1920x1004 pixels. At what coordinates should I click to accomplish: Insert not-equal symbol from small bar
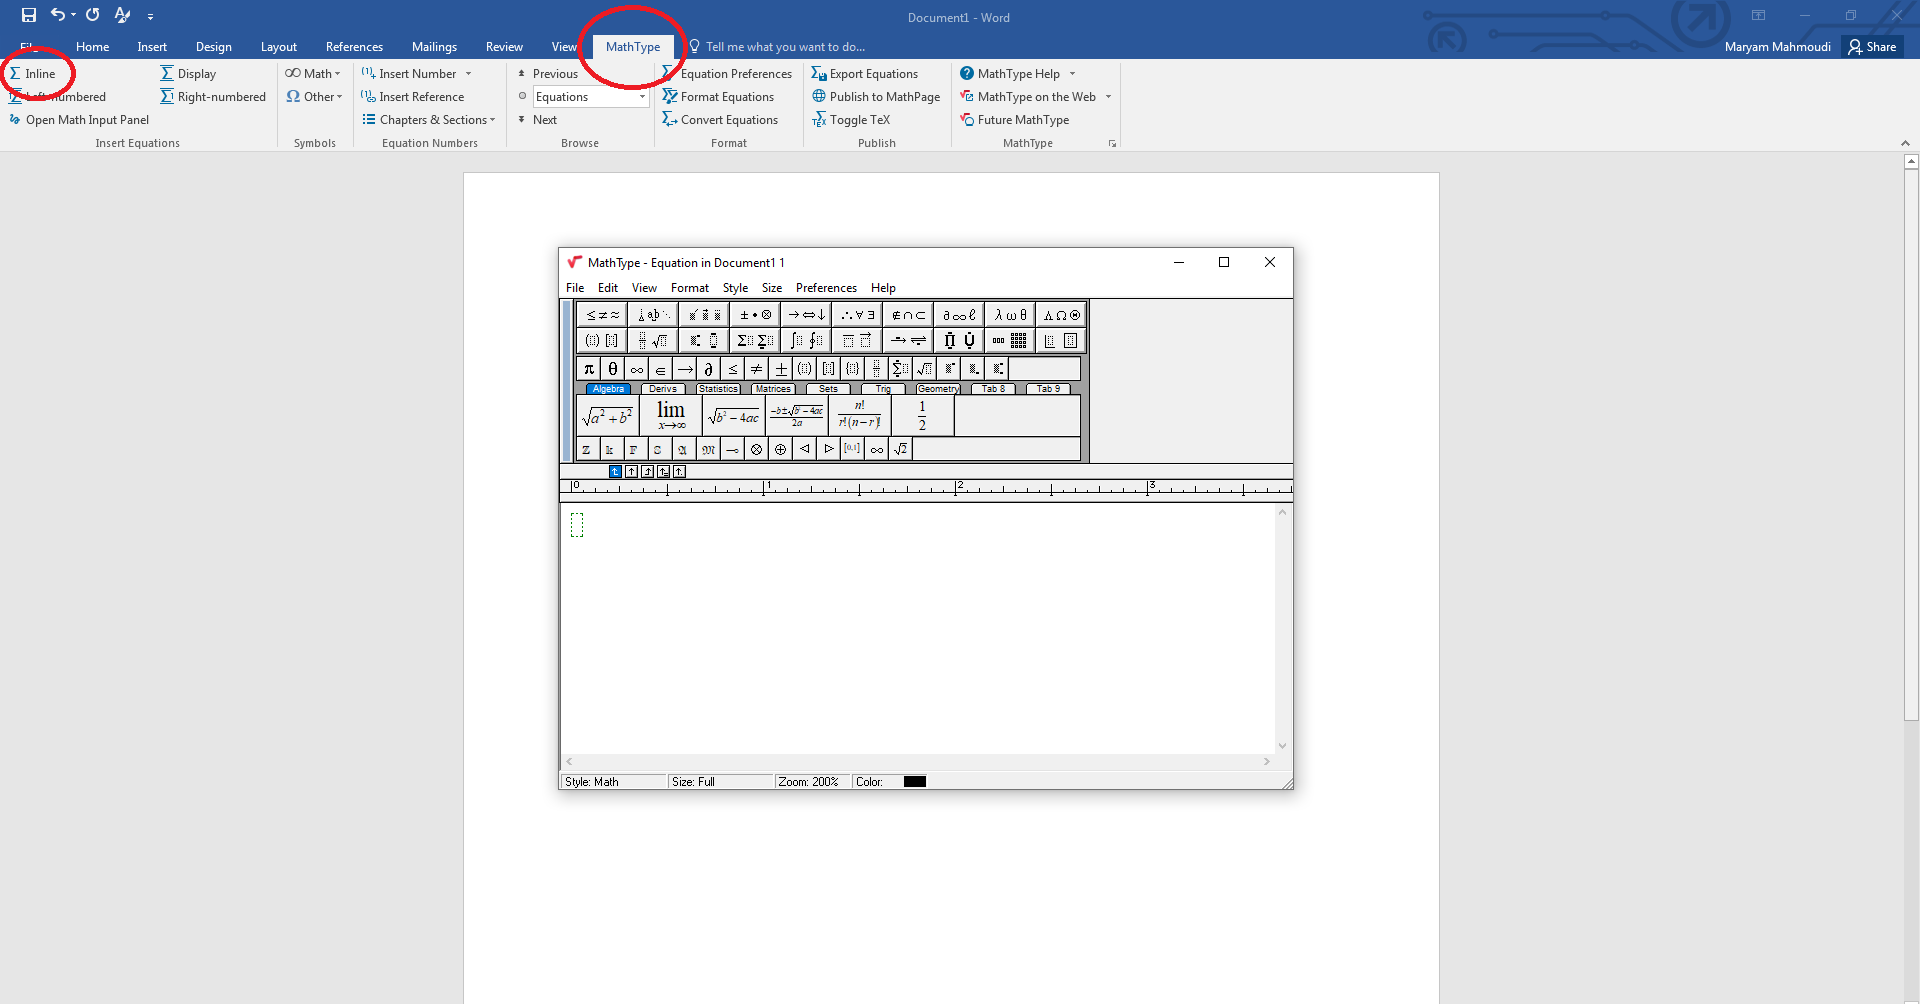pyautogui.click(x=757, y=369)
